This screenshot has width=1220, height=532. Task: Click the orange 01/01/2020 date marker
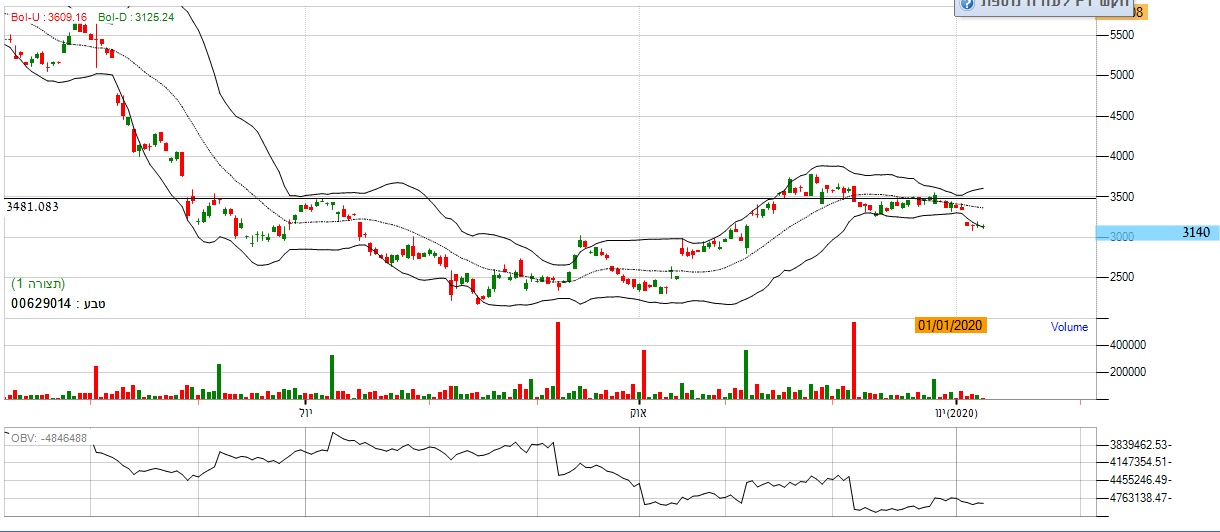coord(951,325)
